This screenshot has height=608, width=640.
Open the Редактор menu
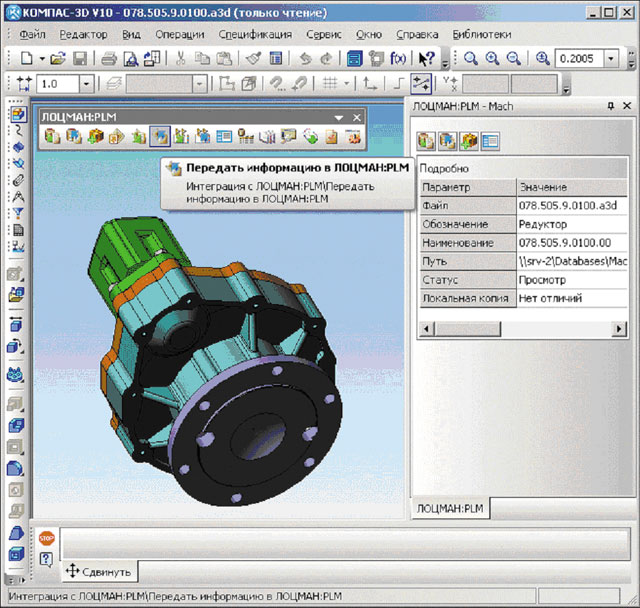pos(84,34)
